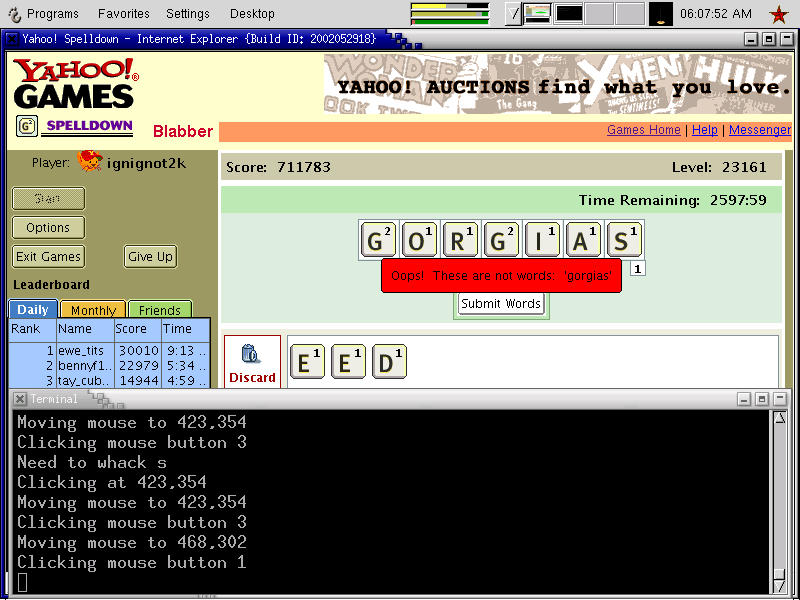The height and width of the screenshot is (600, 800).
Task: Click the R tile in word row
Action: pos(460,240)
